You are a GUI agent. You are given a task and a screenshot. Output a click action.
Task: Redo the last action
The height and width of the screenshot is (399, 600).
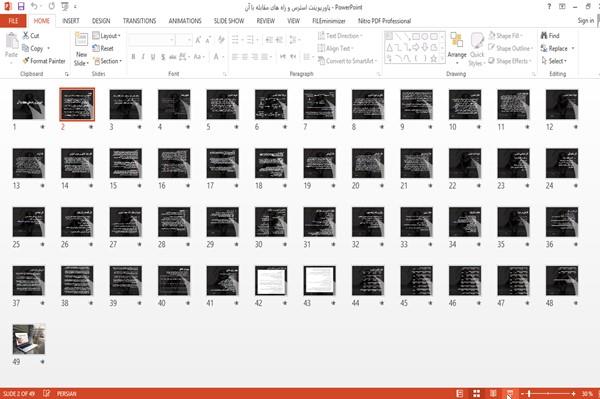52,6
